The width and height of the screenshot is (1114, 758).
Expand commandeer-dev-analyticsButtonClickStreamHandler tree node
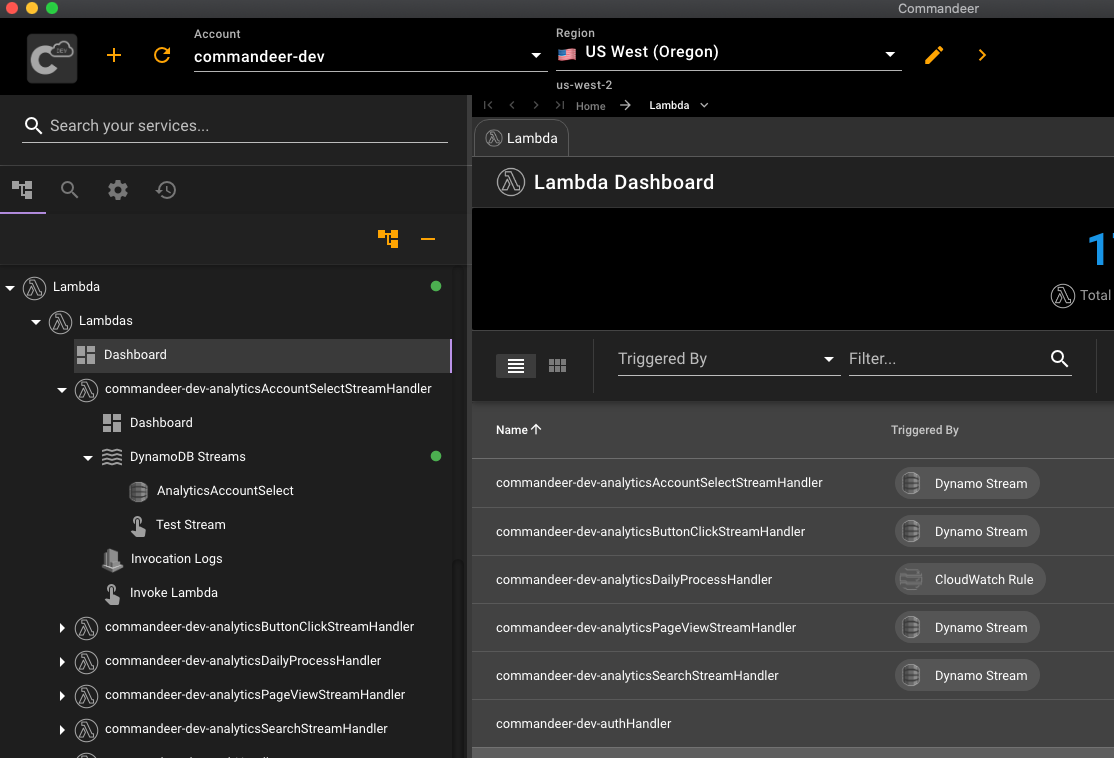62,628
